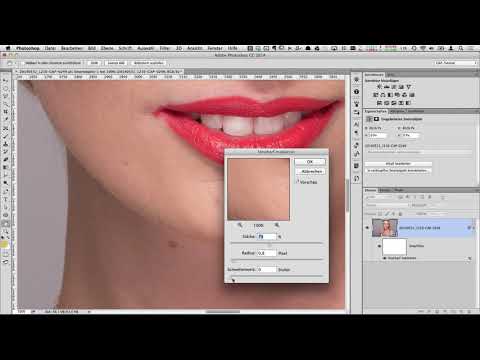The height and width of the screenshot is (360, 480).
Task: Select the Clone Stamp tool
Action: tap(6, 144)
